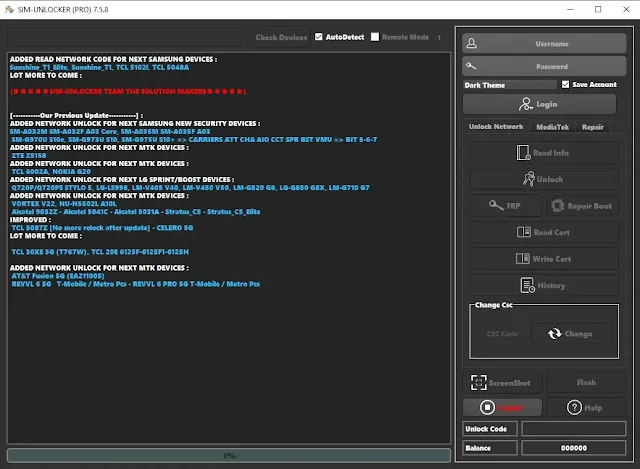Viewport: 640px width, 469px height.
Task: Switch to the MediaTek tab
Action: point(552,127)
